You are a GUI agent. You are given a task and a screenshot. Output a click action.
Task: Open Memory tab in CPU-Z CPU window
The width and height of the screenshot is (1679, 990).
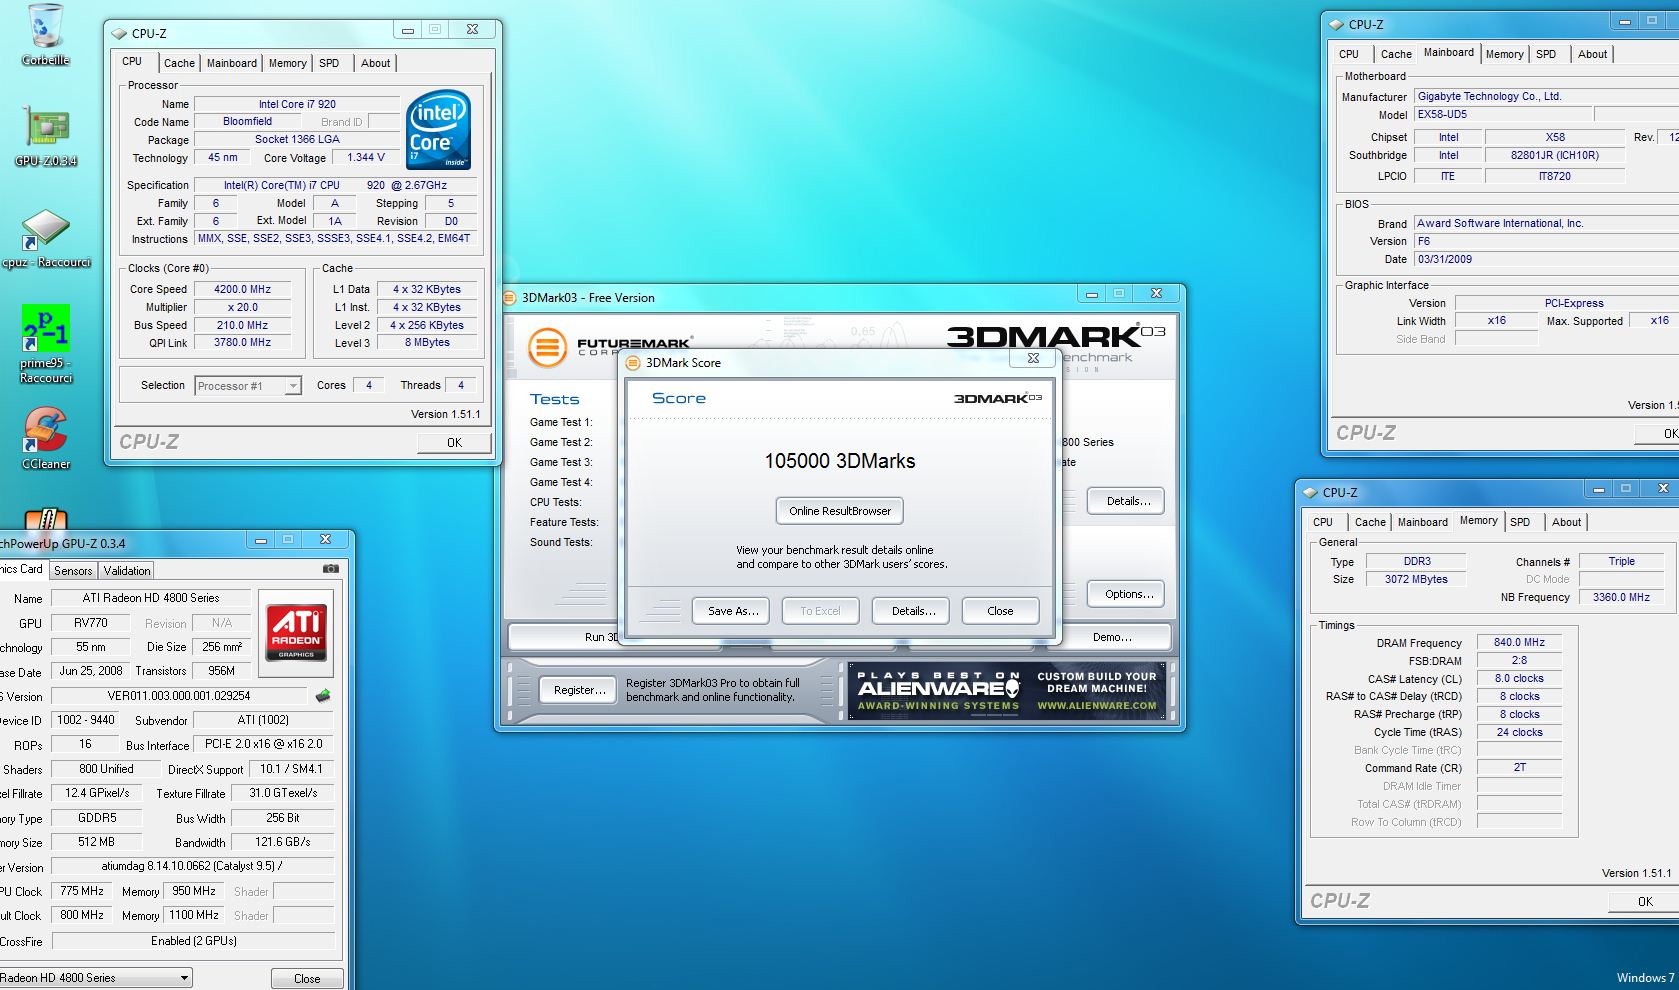(x=287, y=63)
